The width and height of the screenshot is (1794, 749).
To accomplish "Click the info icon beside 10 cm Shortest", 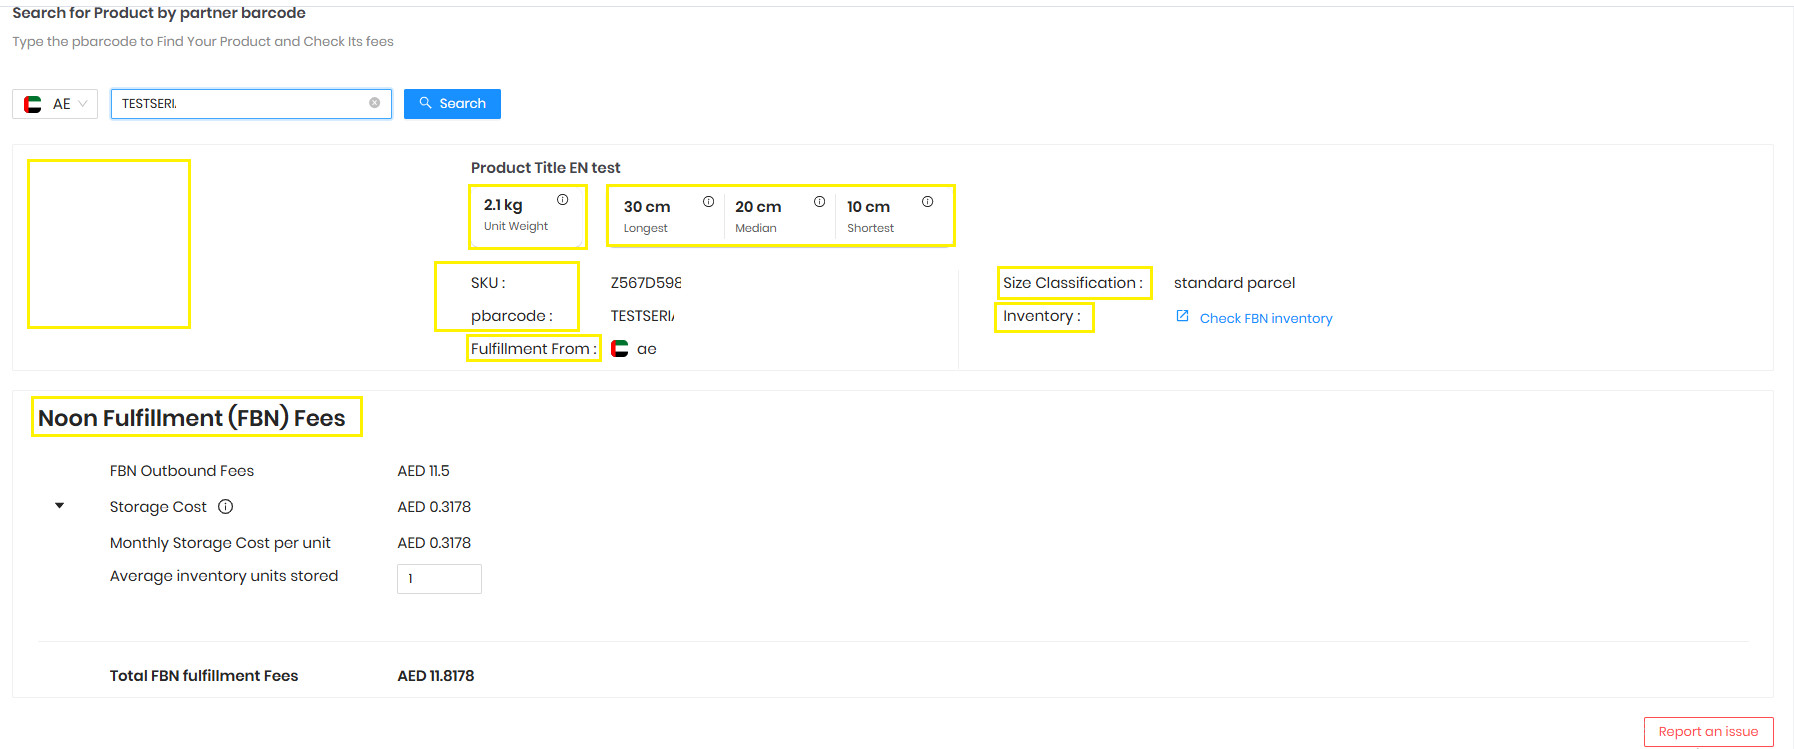I will coord(928,202).
